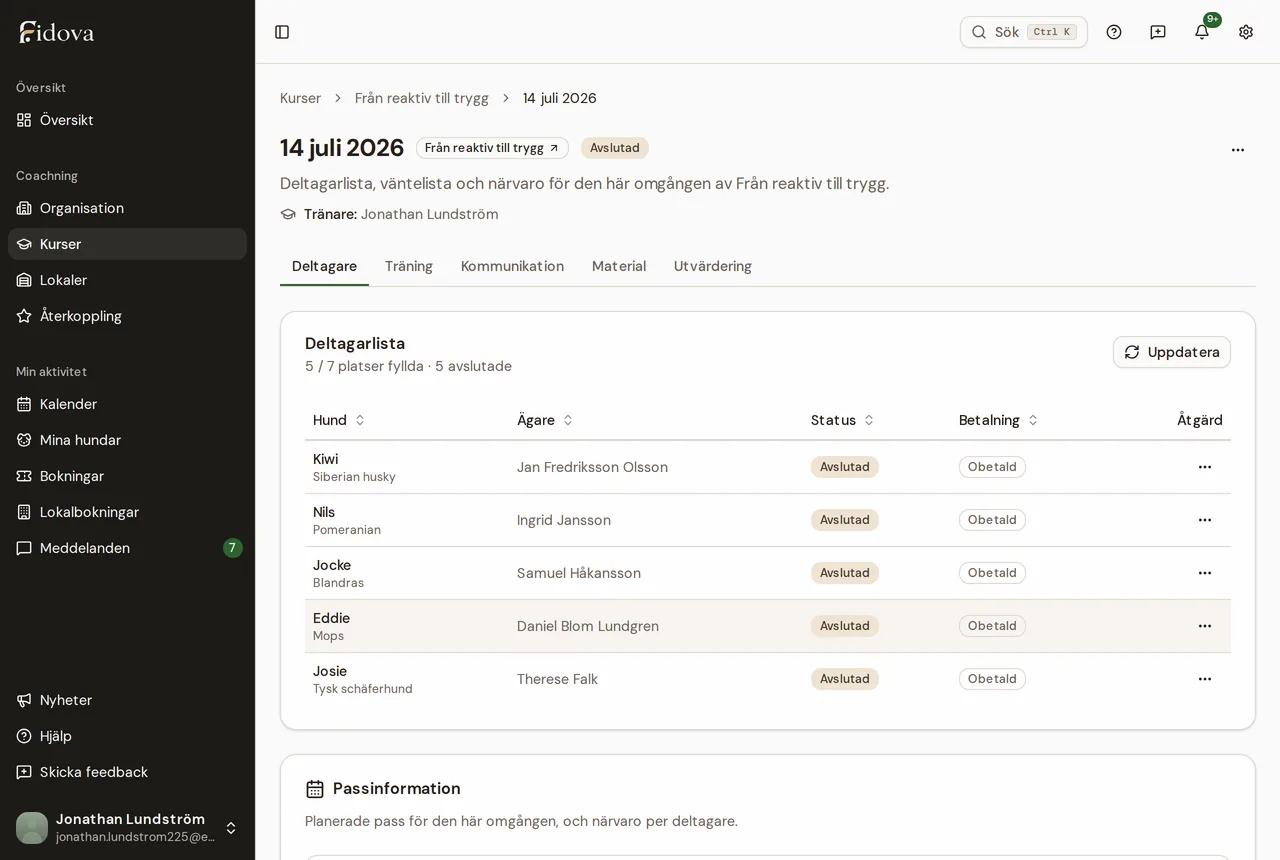Open actions menu for Kiwi
The image size is (1280, 860).
coord(1205,467)
